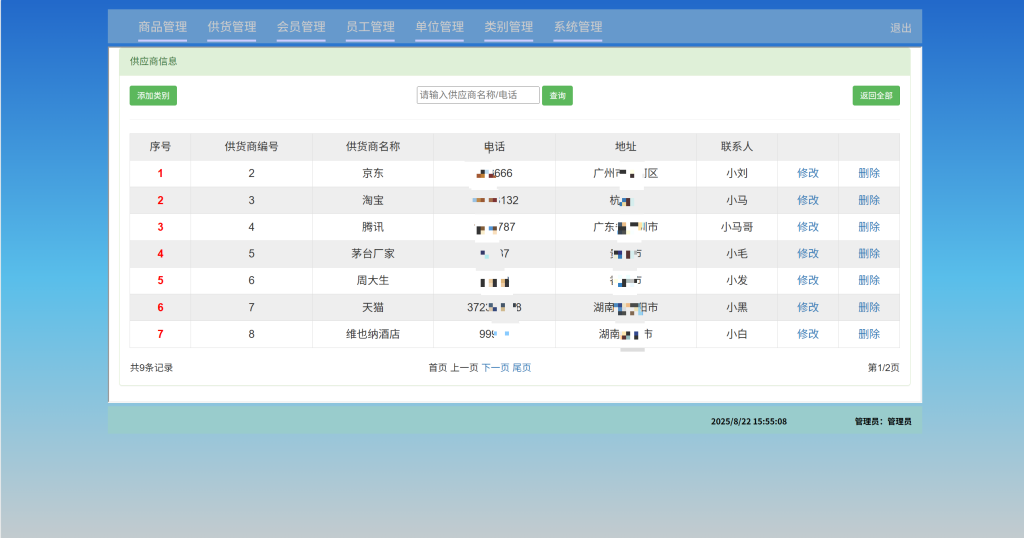Click contact name 小黑
This screenshot has height=538, width=1024.
(737, 307)
